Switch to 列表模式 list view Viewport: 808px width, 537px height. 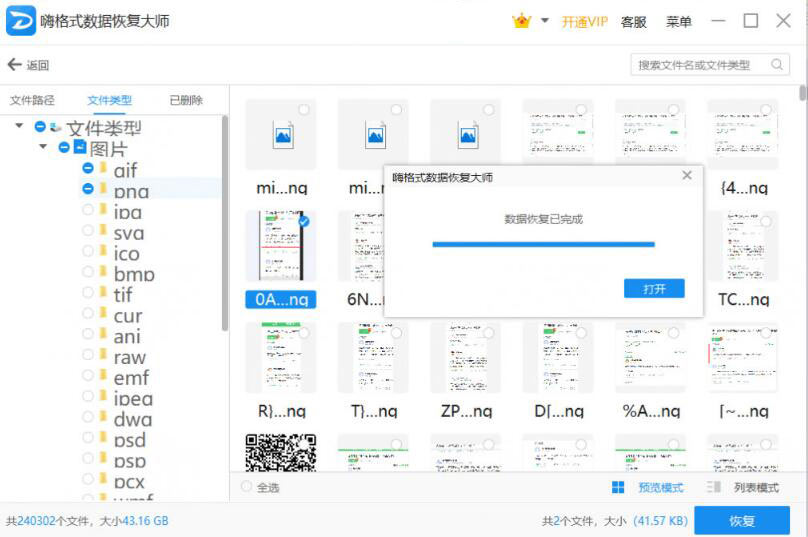click(743, 487)
